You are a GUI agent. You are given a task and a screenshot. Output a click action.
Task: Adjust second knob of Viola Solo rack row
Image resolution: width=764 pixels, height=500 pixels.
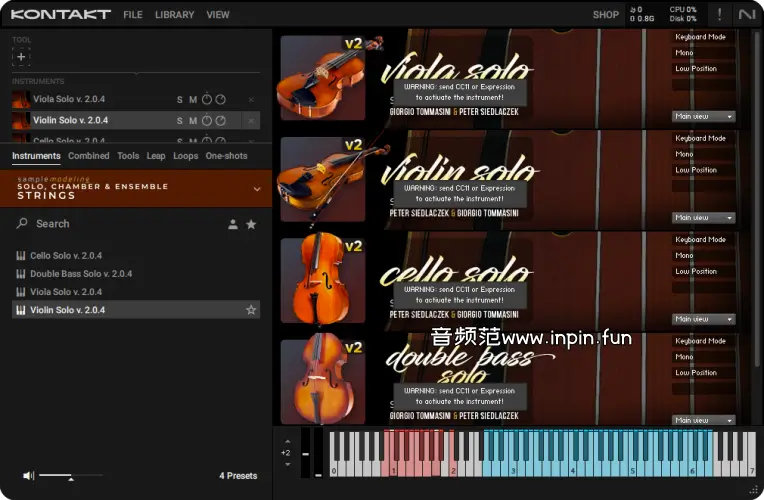221,99
